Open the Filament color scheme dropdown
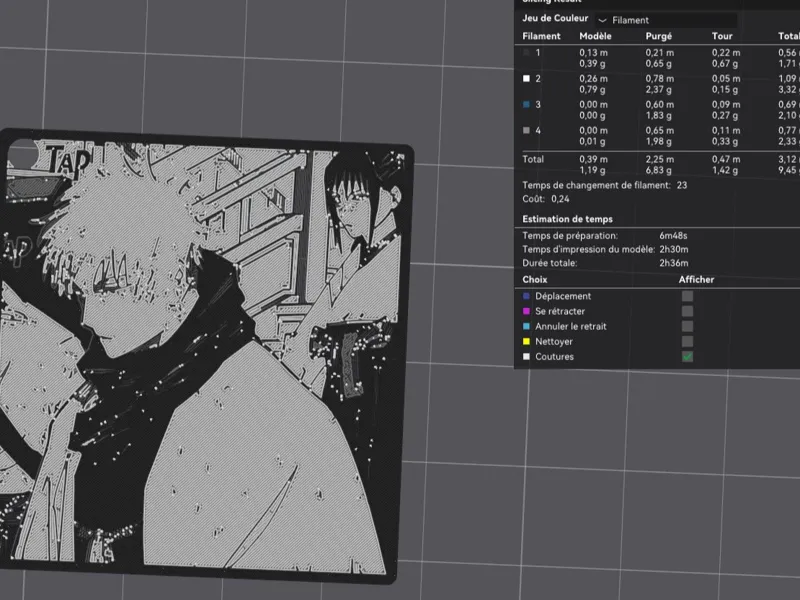The width and height of the screenshot is (800, 600). [x=666, y=20]
